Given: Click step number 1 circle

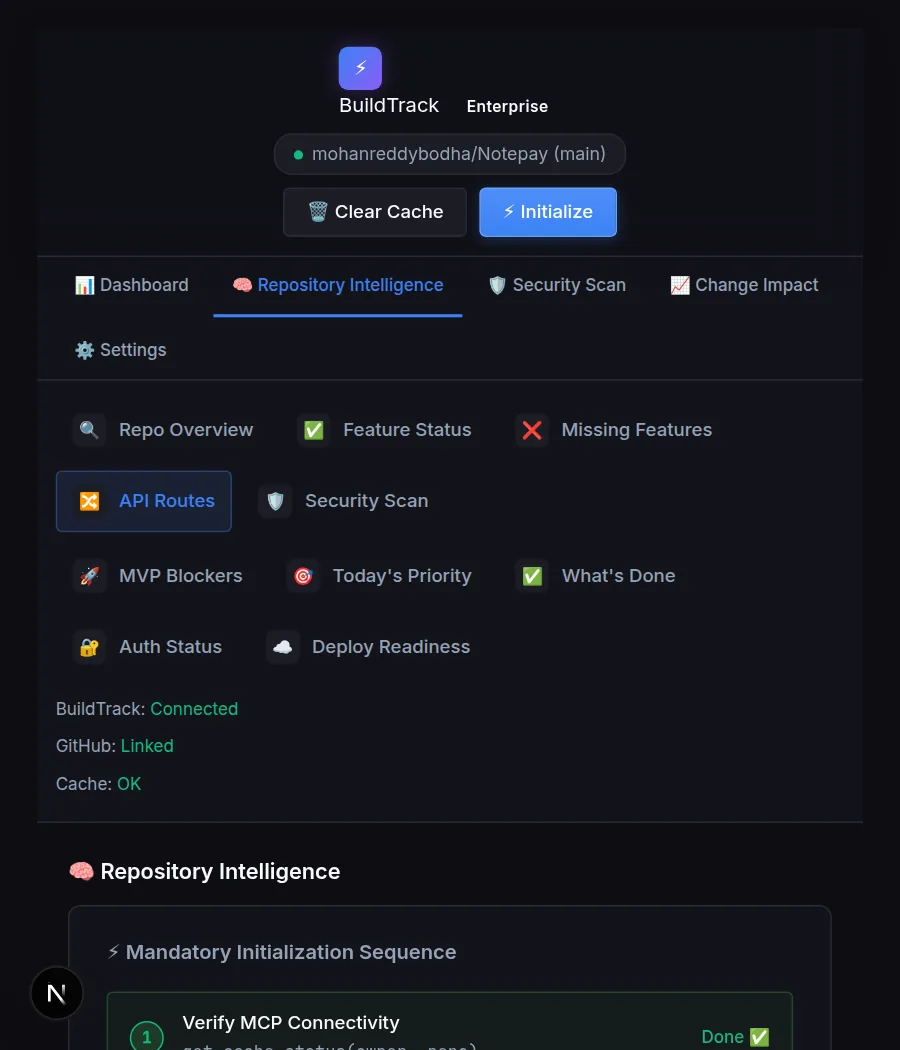Looking at the screenshot, I should coord(147,1037).
